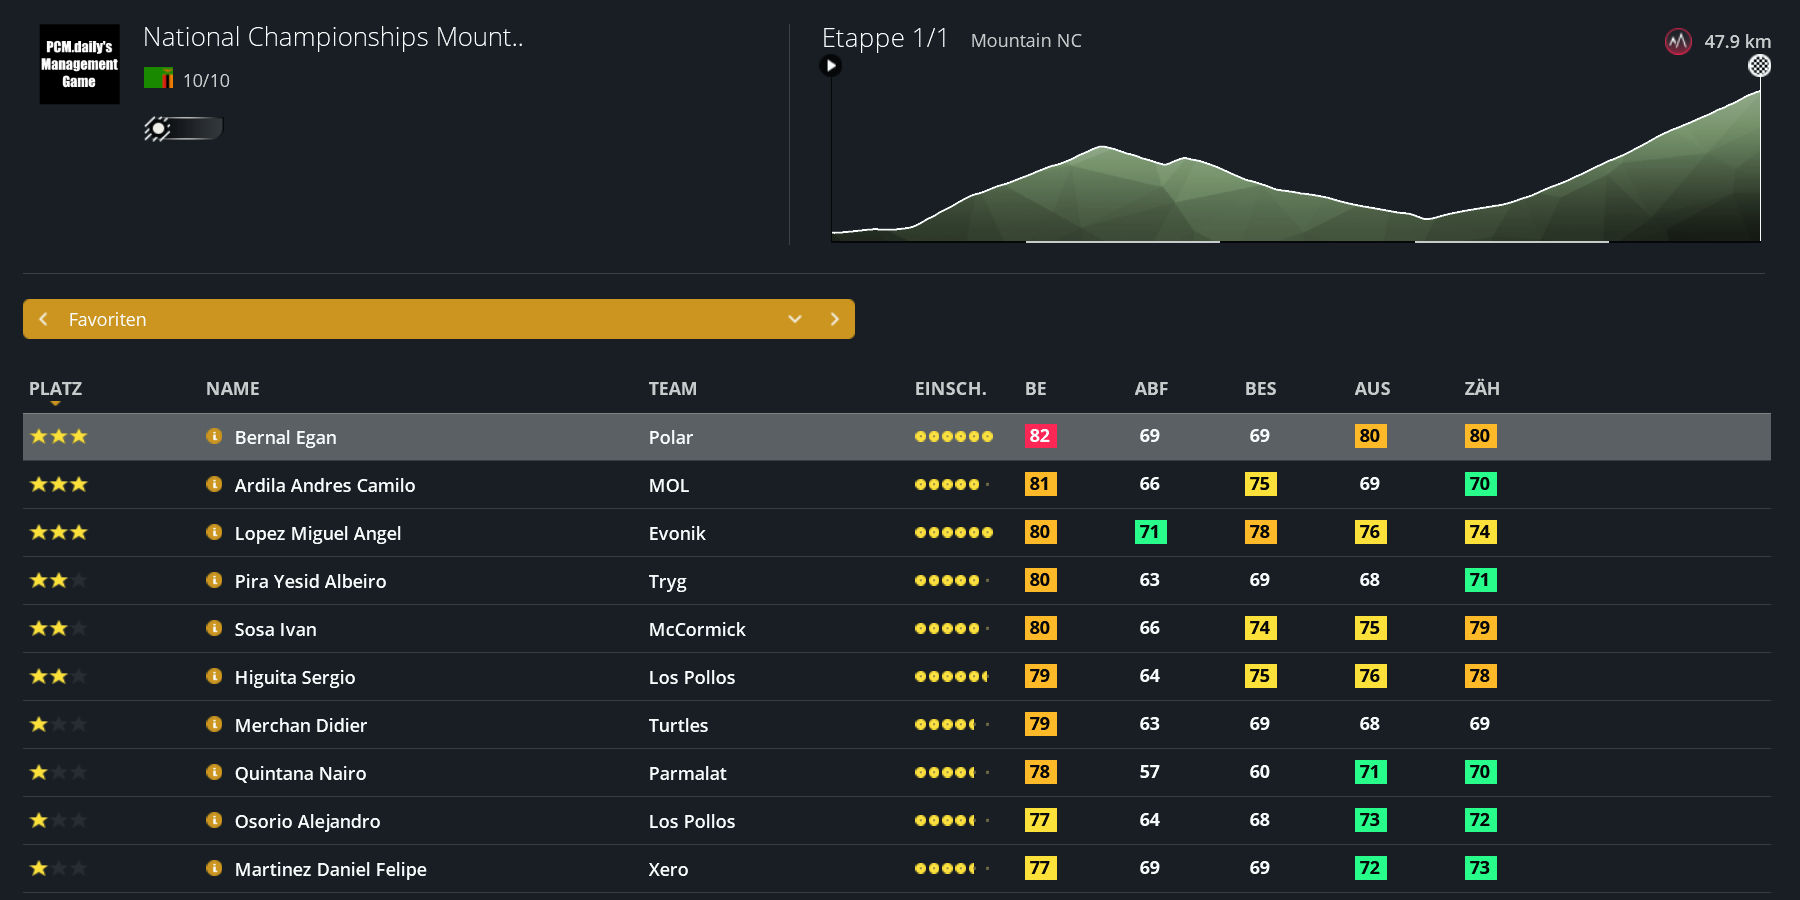1800x900 pixels.
Task: Select rider name Lopez Miguel Angel
Action: click(x=318, y=533)
